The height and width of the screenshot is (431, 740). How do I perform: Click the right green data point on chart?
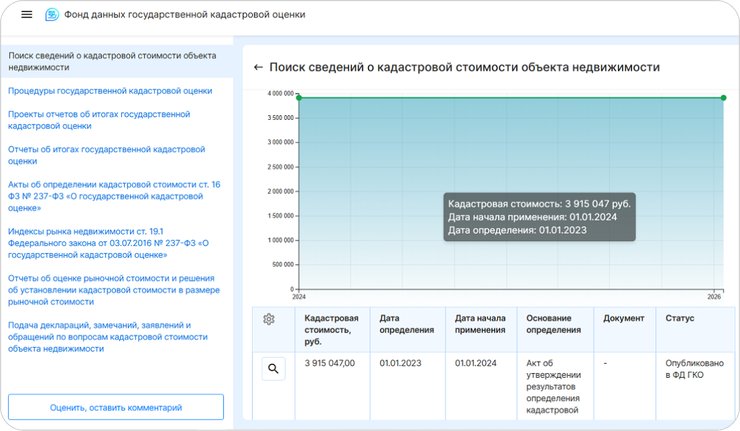pos(722,98)
